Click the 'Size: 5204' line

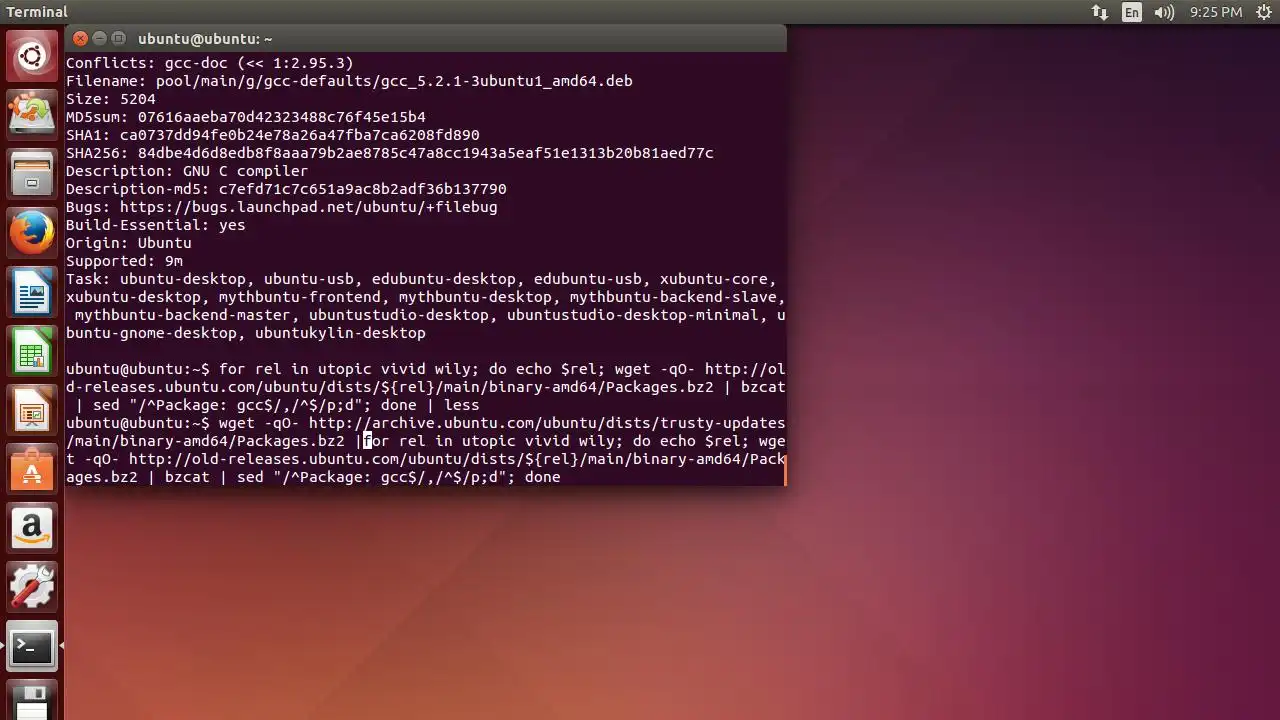[111, 99]
